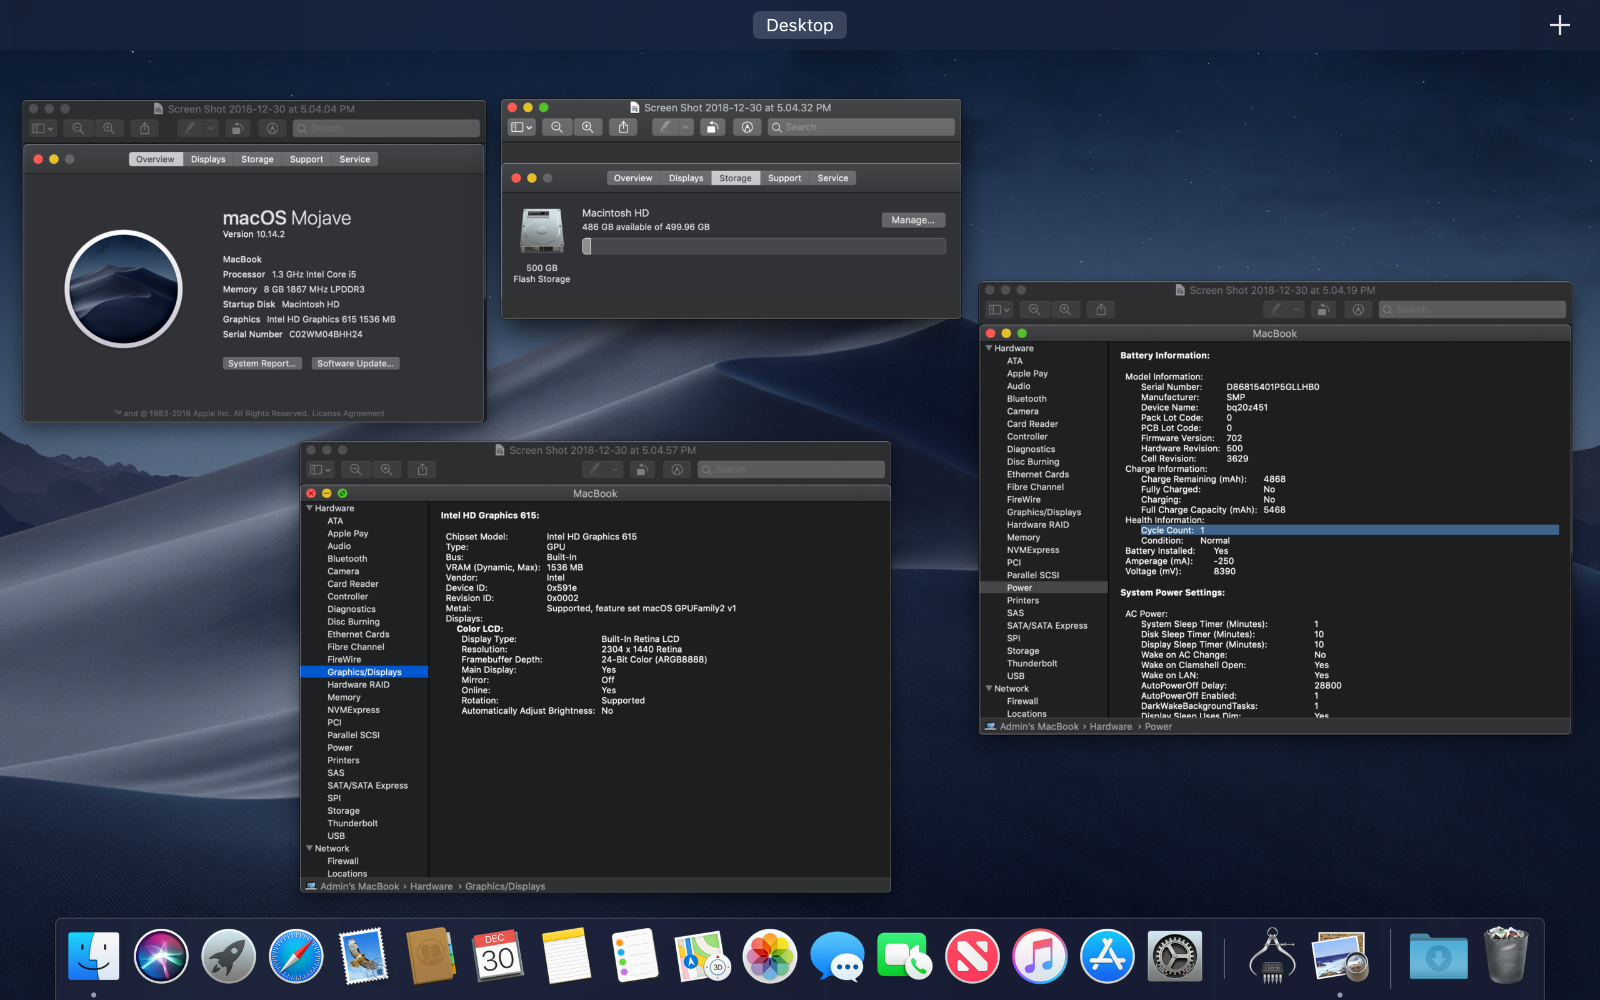Launch Launchpad from the Dock
Image resolution: width=1600 pixels, height=1000 pixels.
tap(228, 956)
